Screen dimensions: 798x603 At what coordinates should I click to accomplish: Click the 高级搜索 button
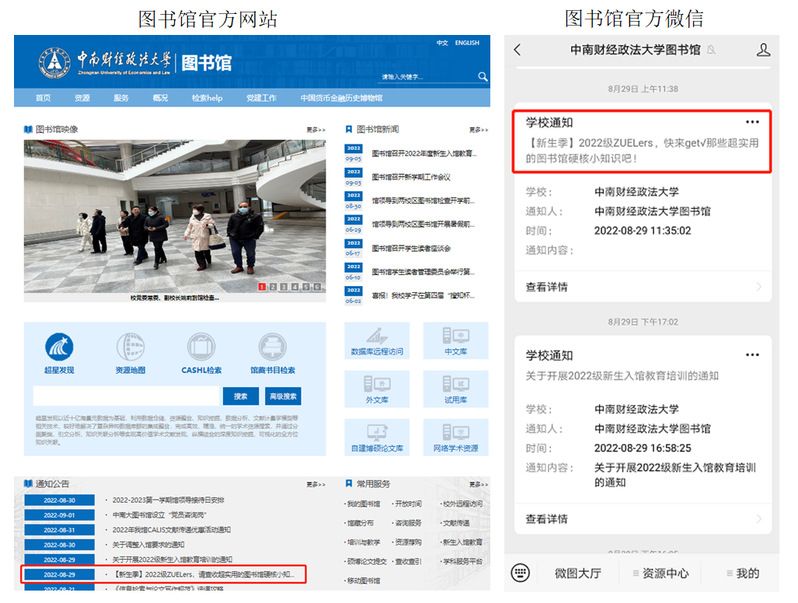tap(283, 396)
